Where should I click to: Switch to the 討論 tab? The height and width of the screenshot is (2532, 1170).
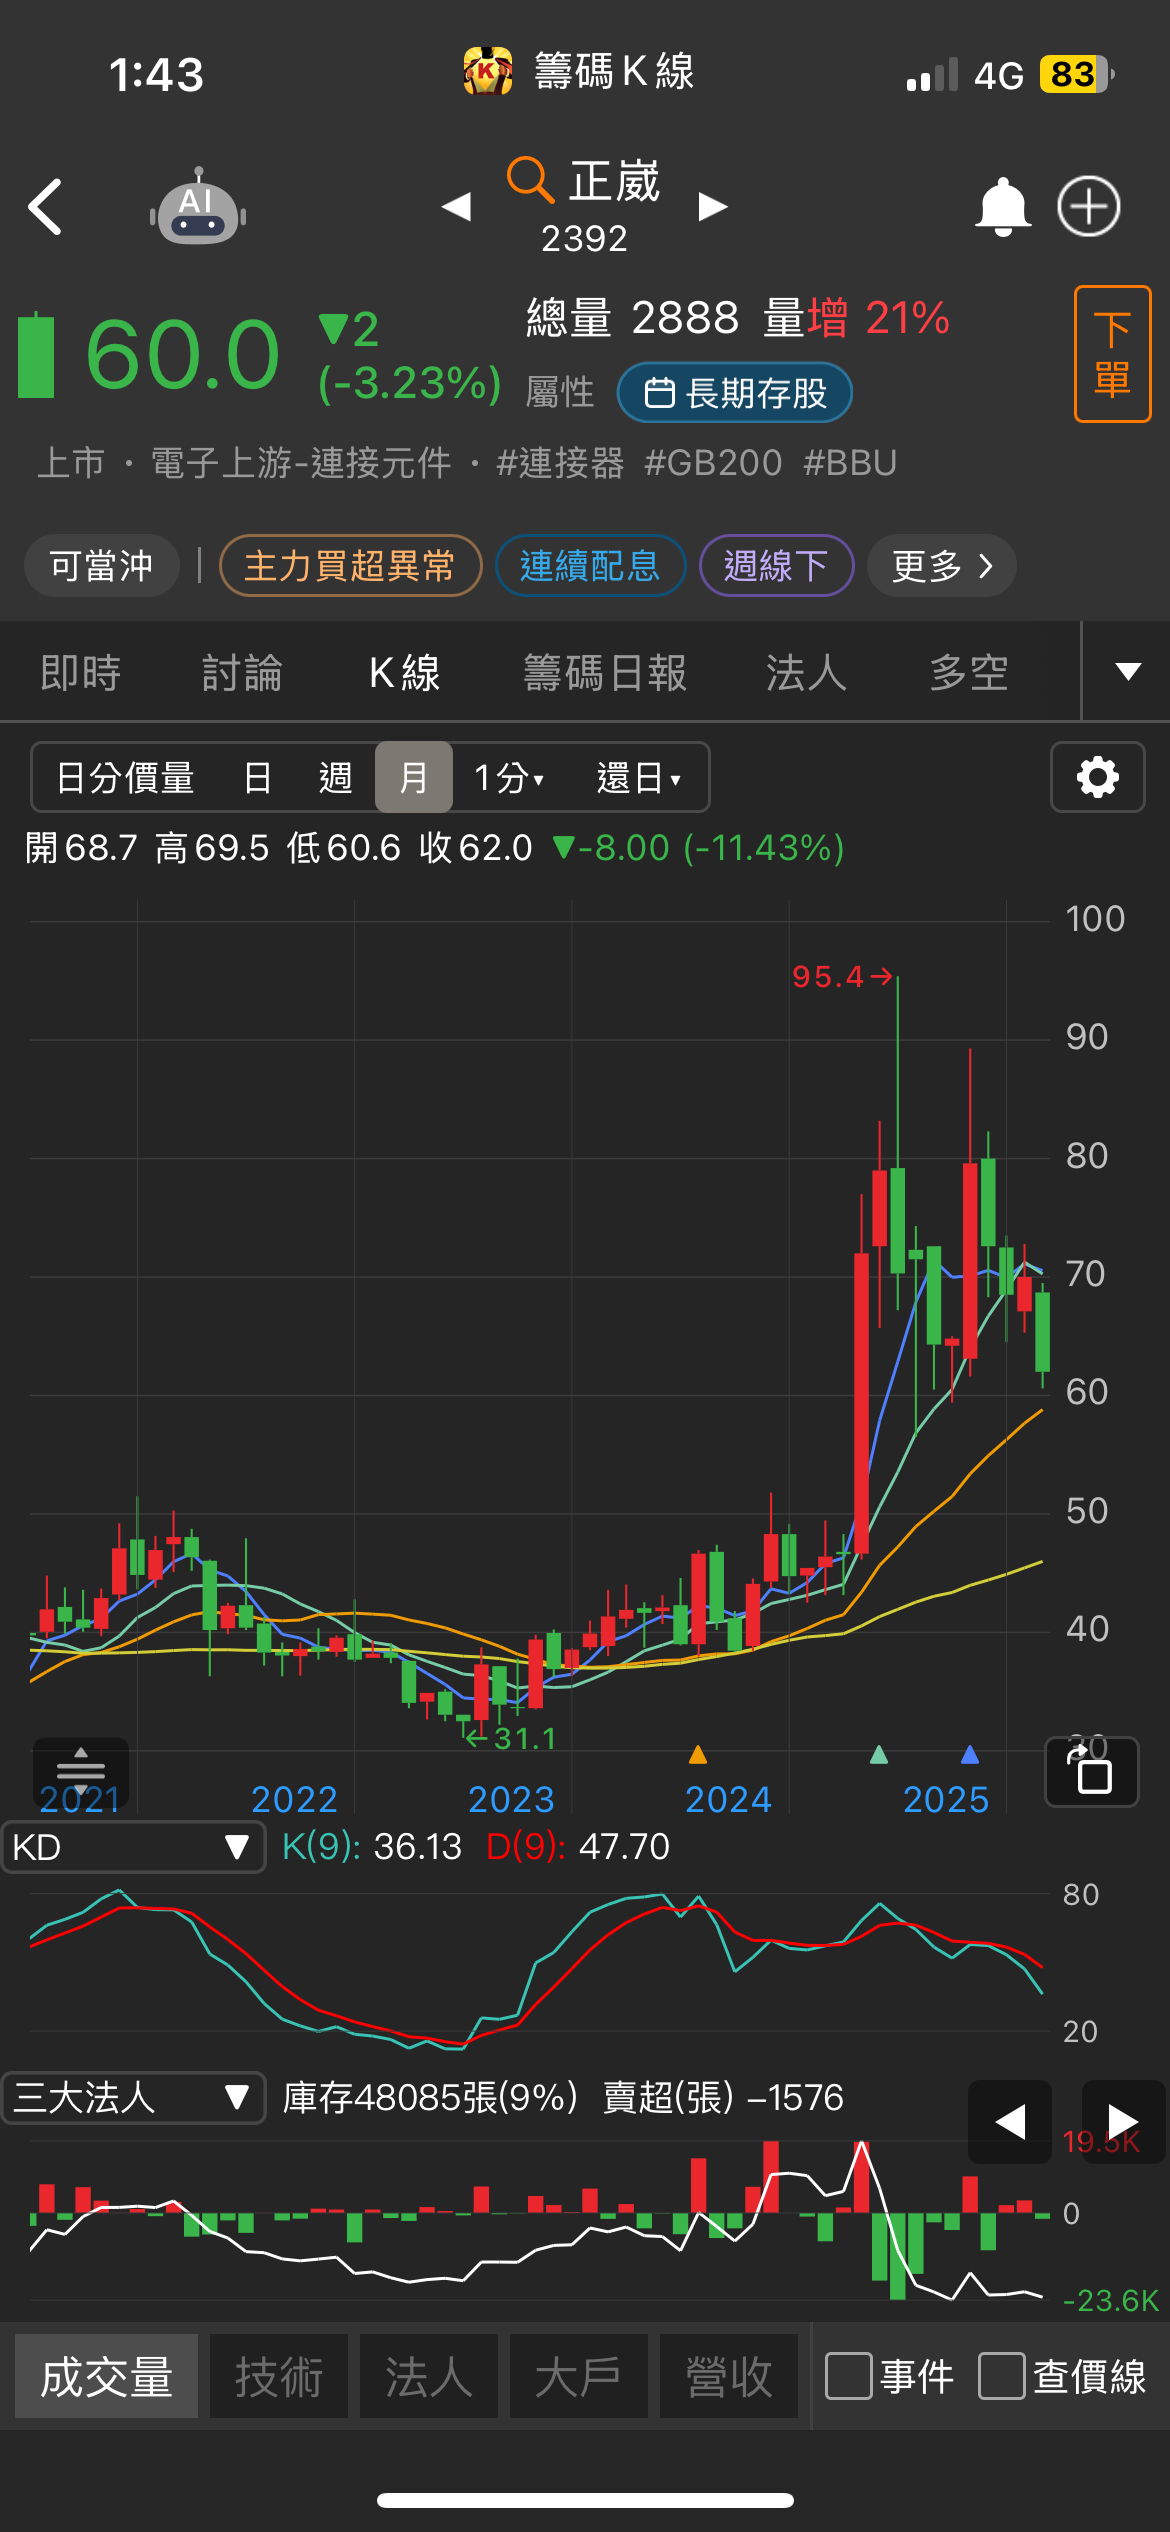[242, 672]
